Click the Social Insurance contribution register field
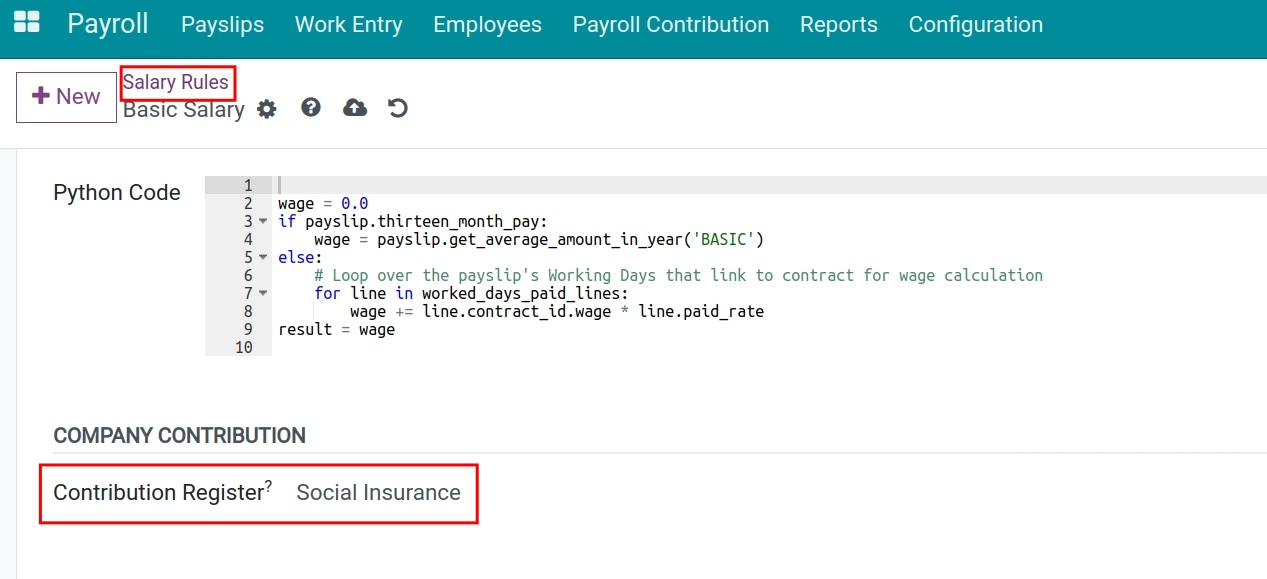The image size is (1267, 579). (x=378, y=492)
